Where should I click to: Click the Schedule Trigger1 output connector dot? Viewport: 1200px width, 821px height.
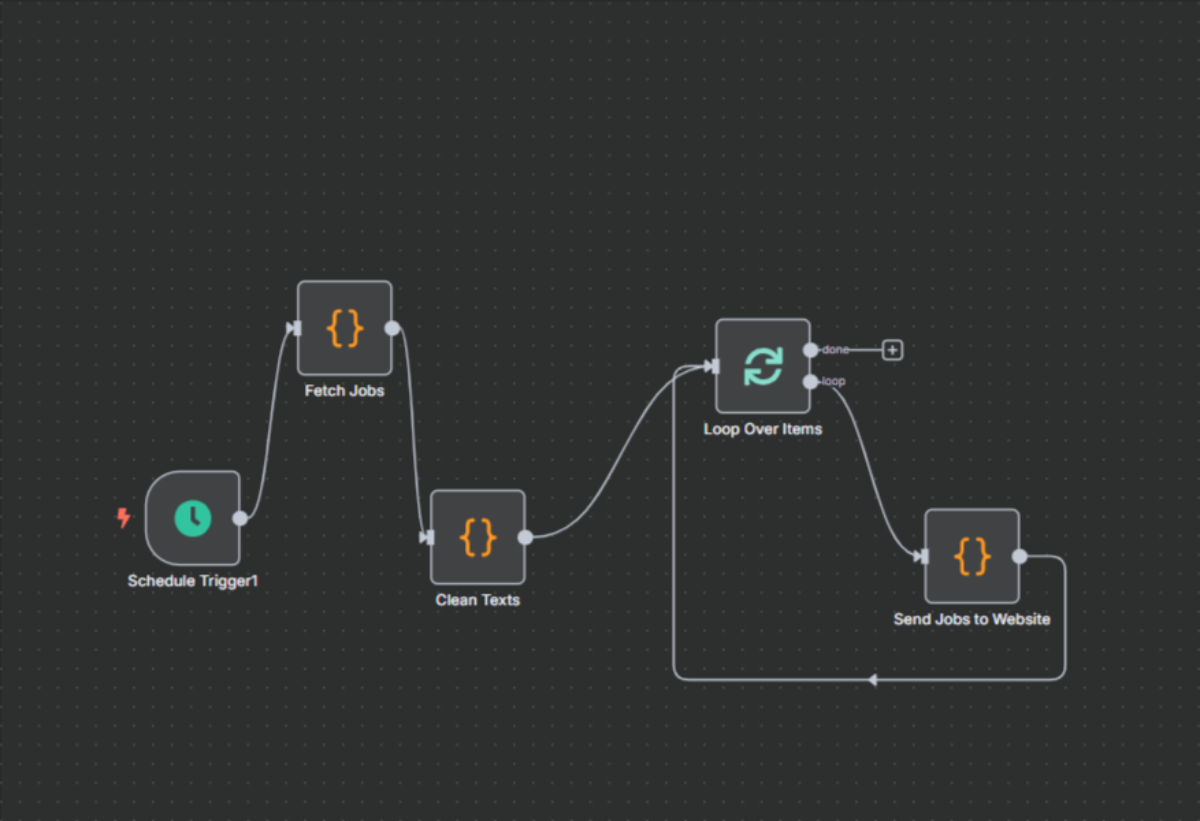(240, 518)
